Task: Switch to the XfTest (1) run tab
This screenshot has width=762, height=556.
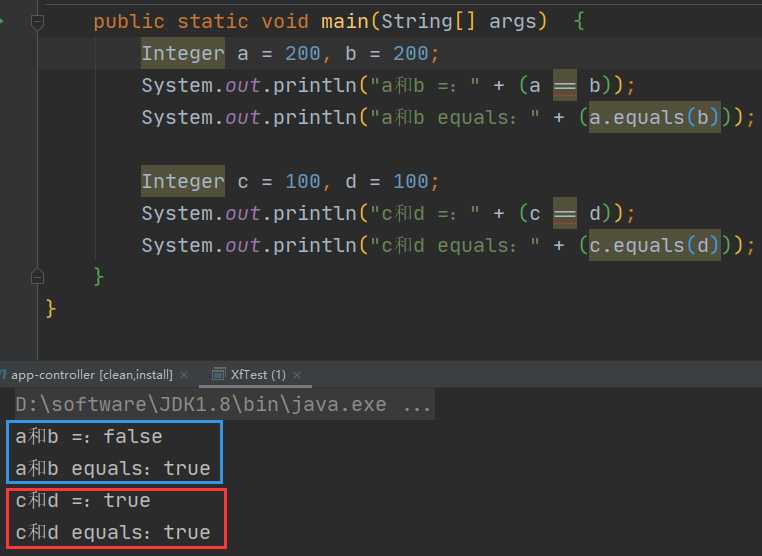Action: [258, 374]
